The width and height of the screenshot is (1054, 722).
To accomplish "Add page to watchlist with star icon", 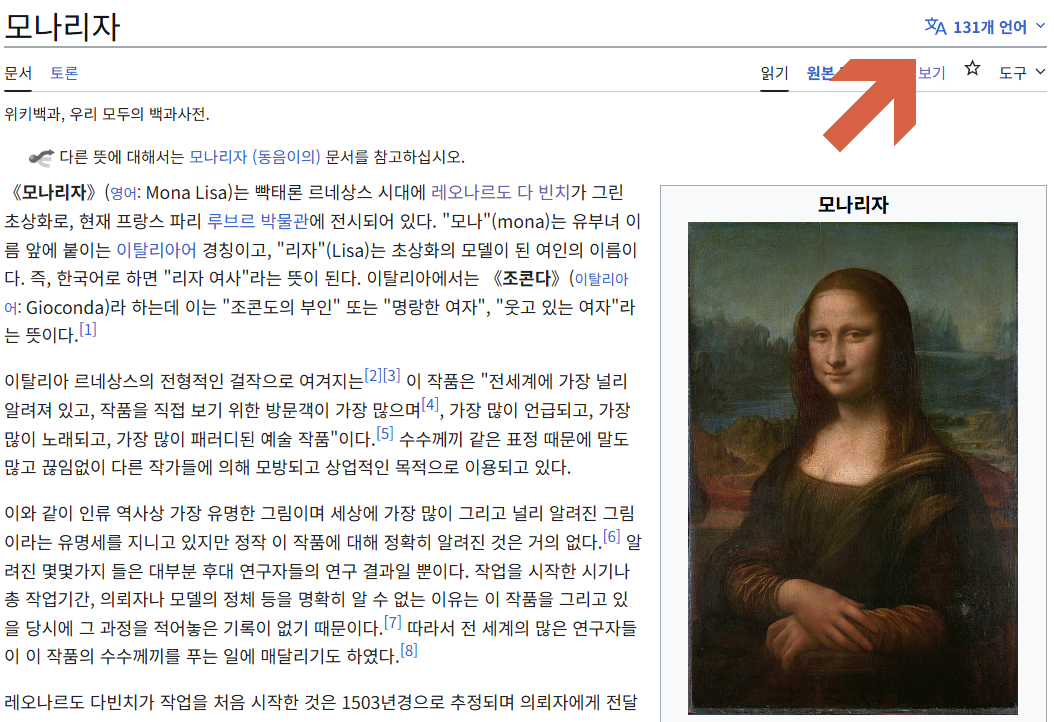I will (972, 69).
